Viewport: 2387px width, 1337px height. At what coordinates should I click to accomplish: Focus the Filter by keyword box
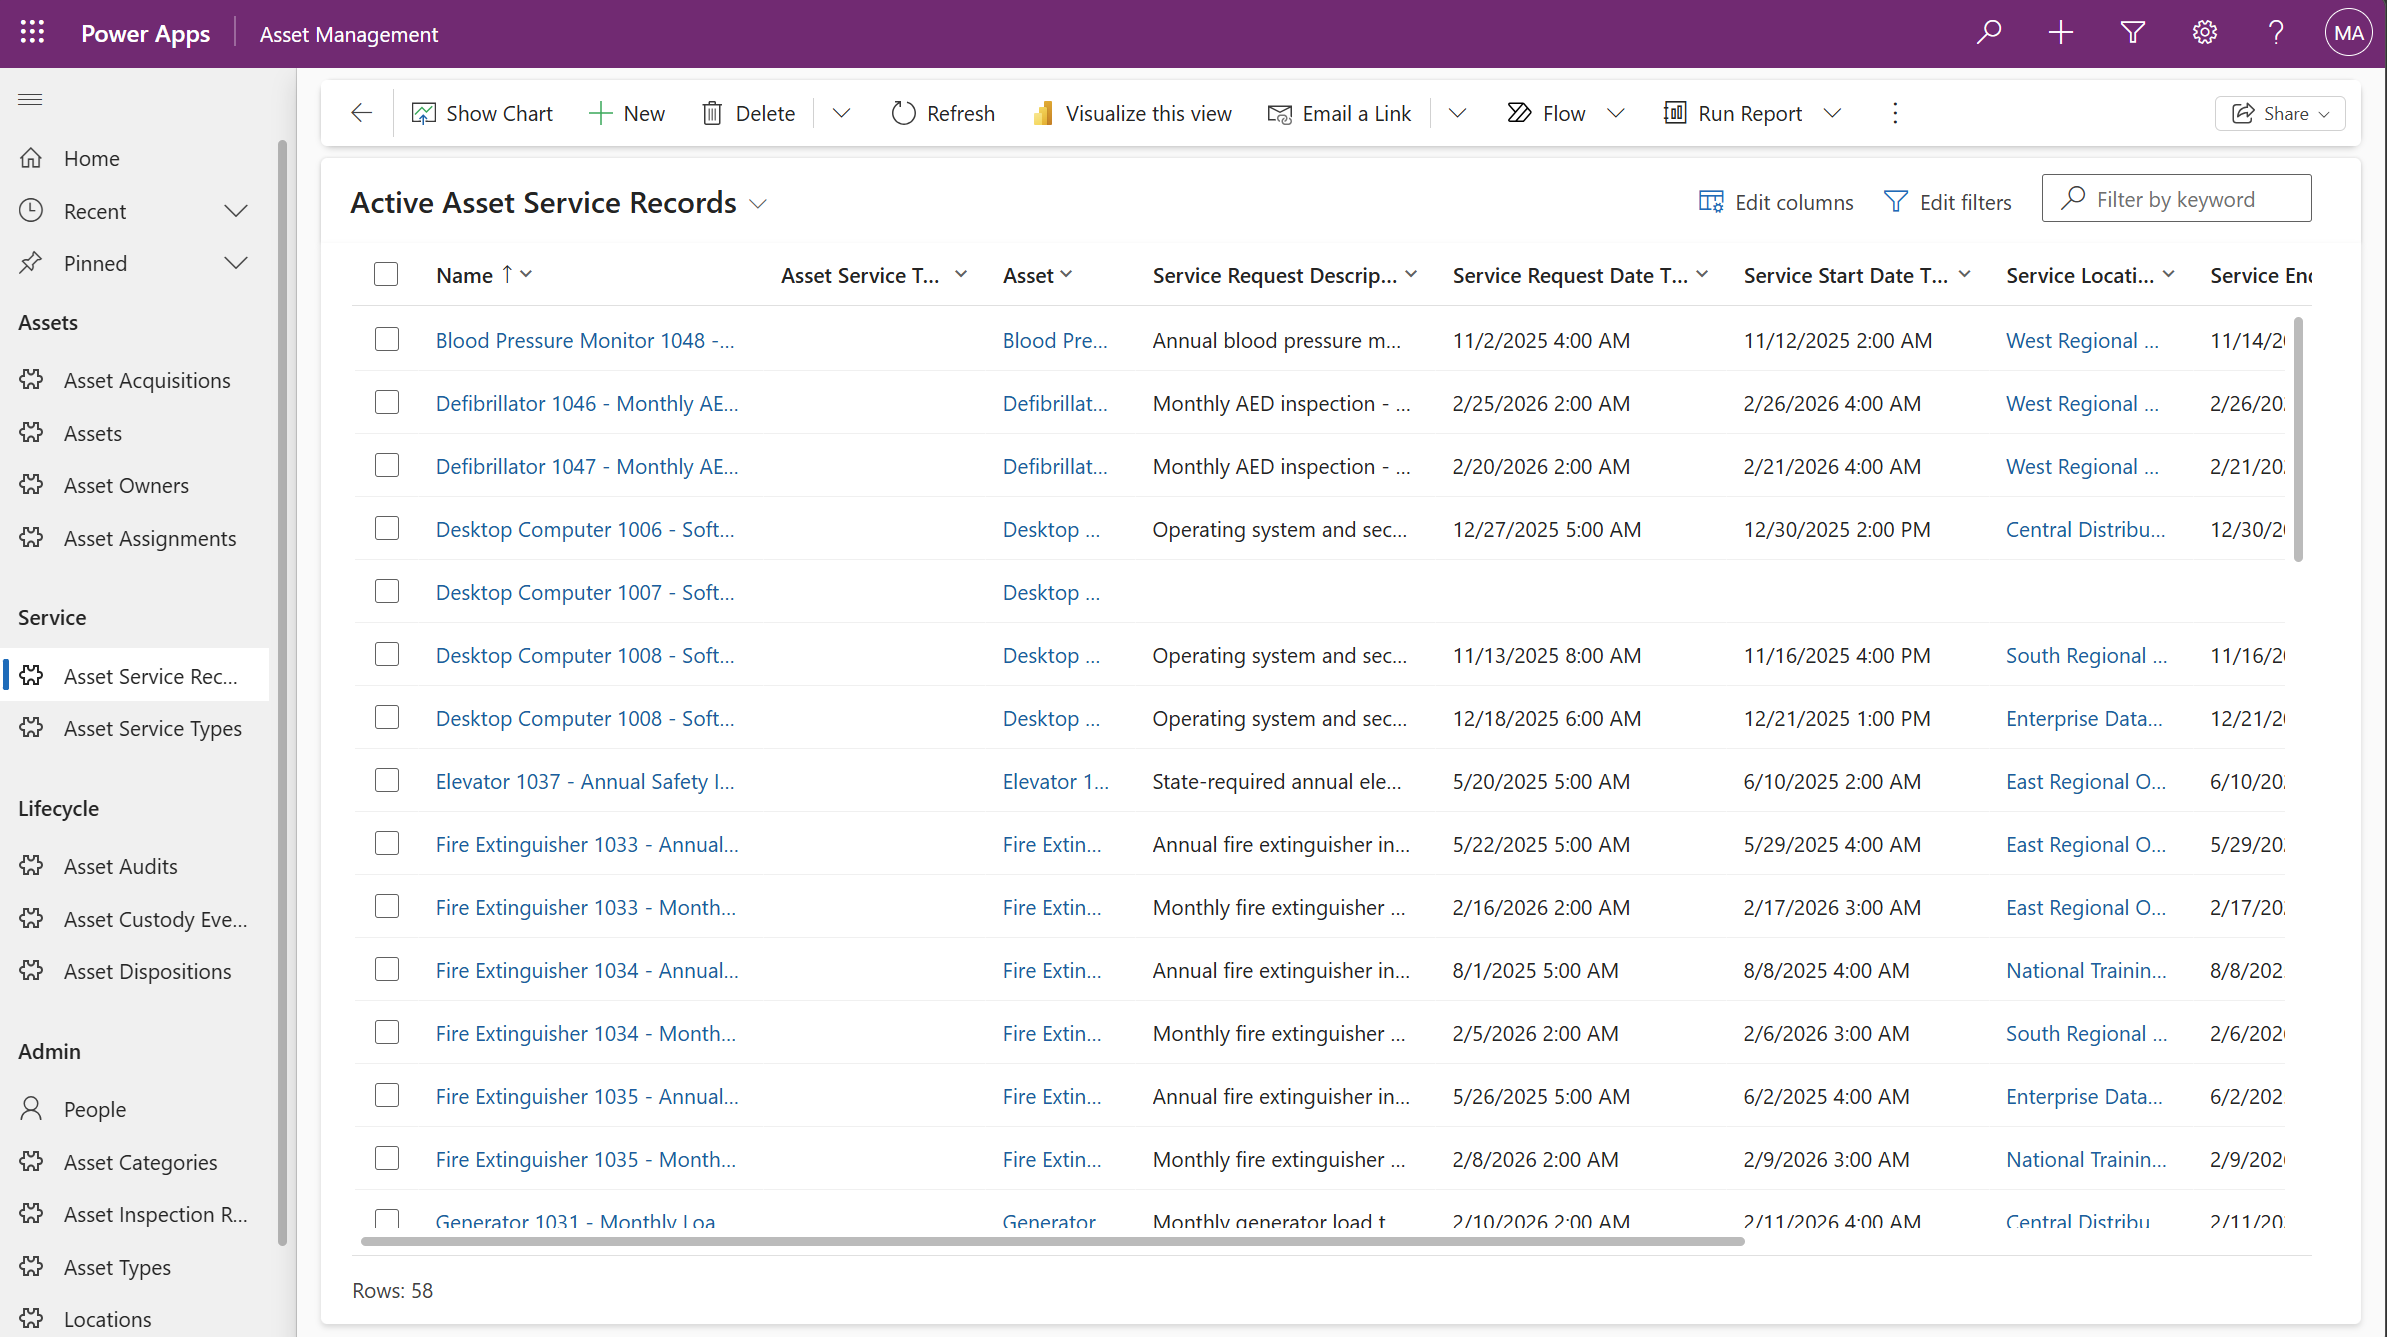[2176, 199]
